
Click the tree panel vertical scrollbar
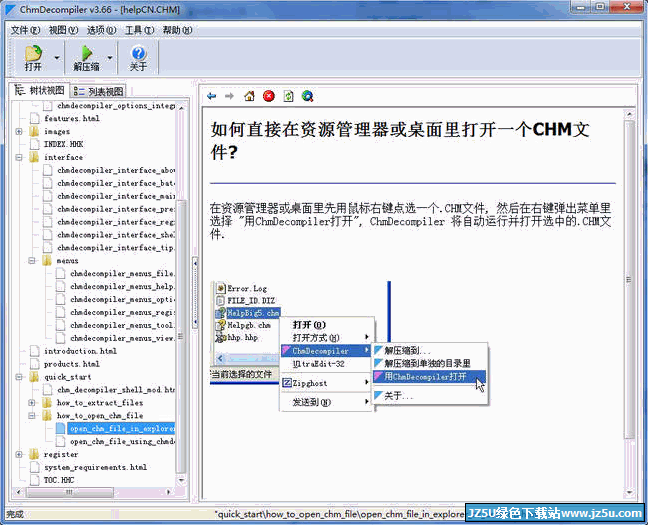click(181, 337)
